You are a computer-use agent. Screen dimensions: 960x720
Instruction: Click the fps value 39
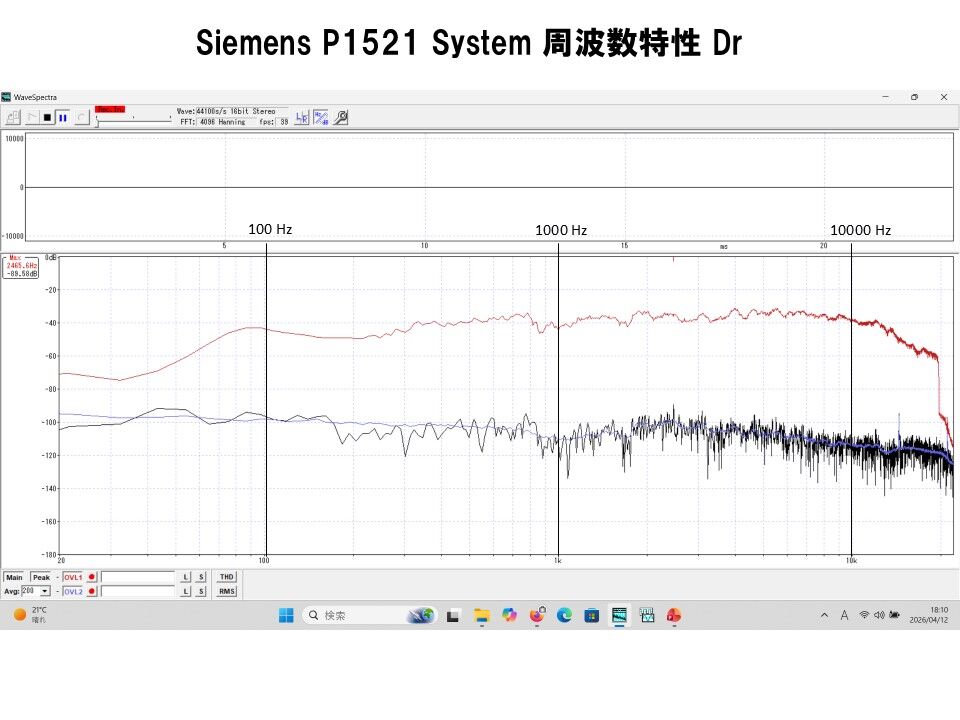pyautogui.click(x=284, y=122)
